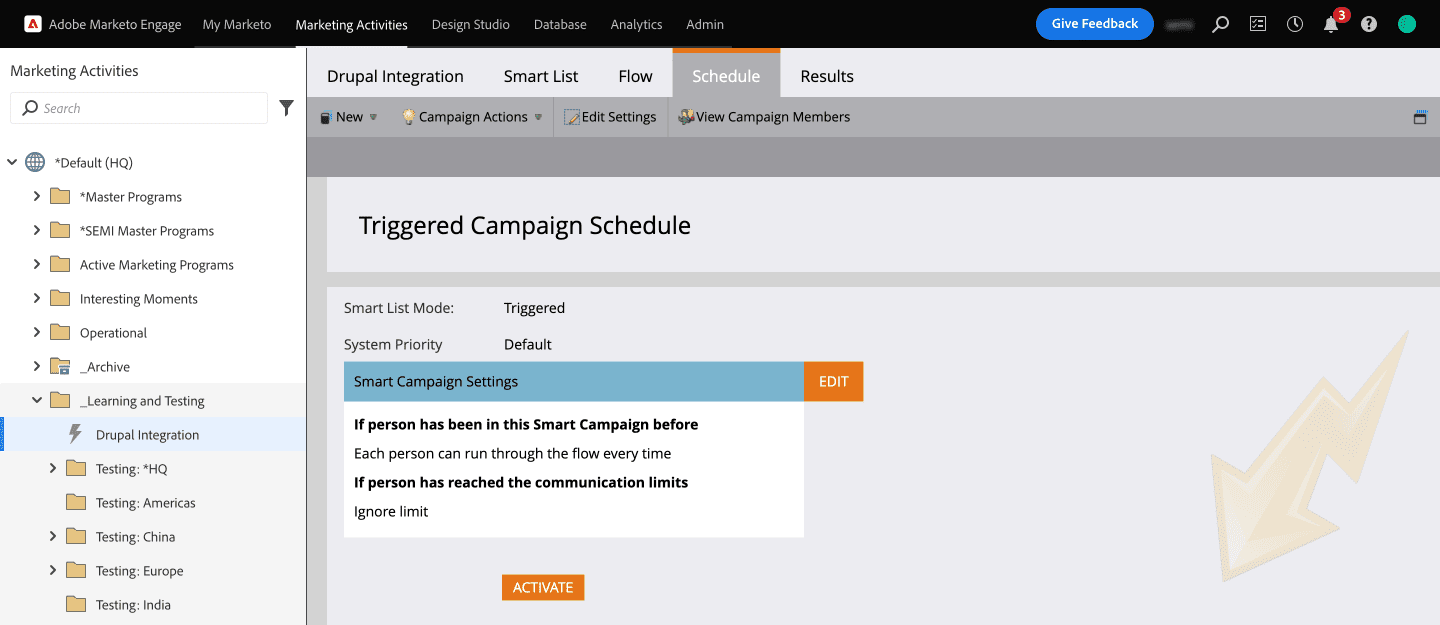
Task: Click the Adobe Marketo Engage logo
Action: point(103,24)
